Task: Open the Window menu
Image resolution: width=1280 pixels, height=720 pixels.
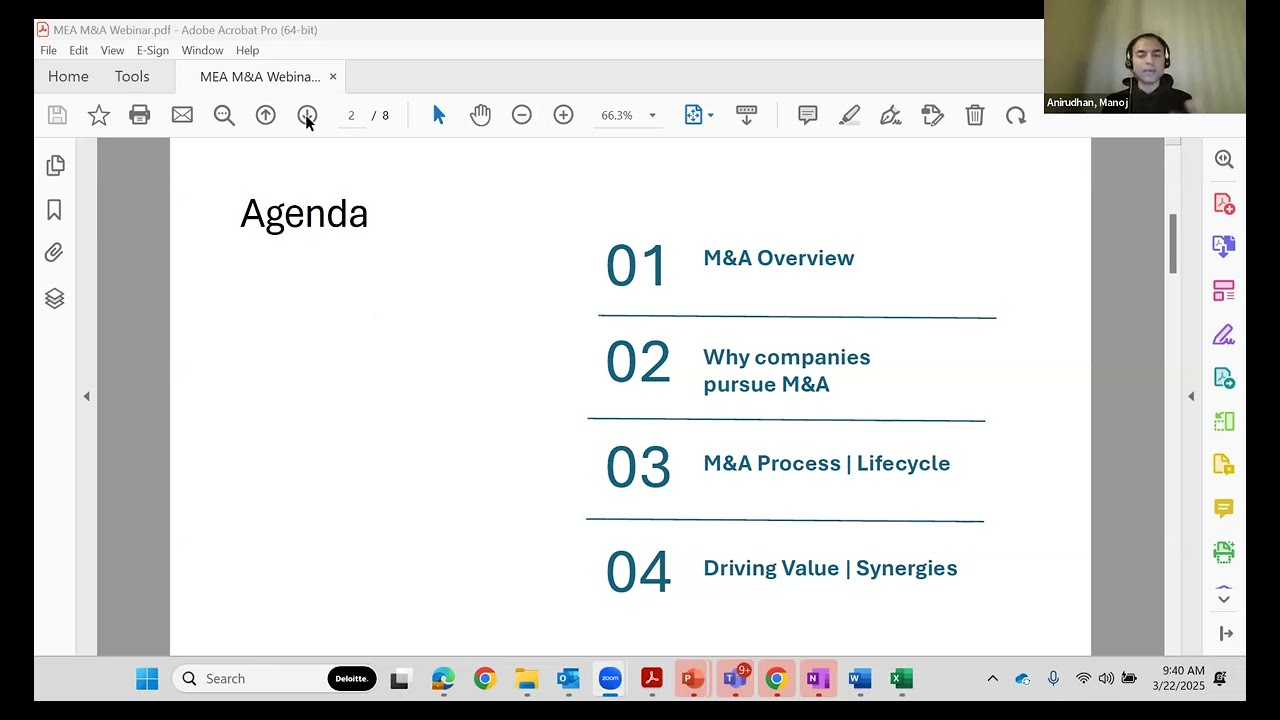Action: [202, 50]
